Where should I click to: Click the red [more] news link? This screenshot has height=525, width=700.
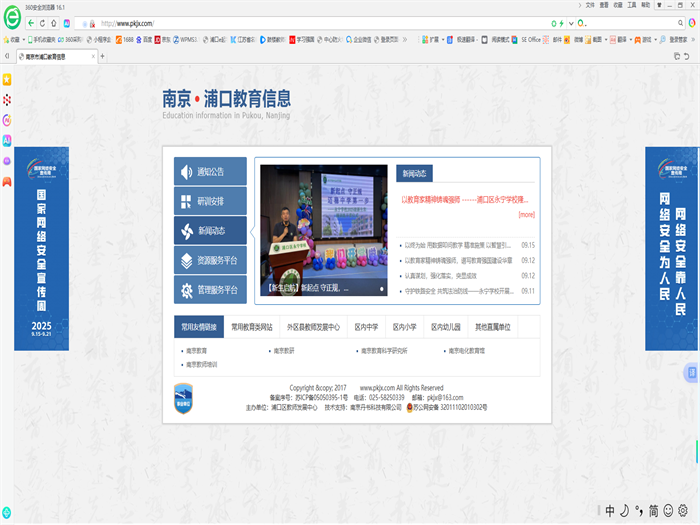click(526, 214)
